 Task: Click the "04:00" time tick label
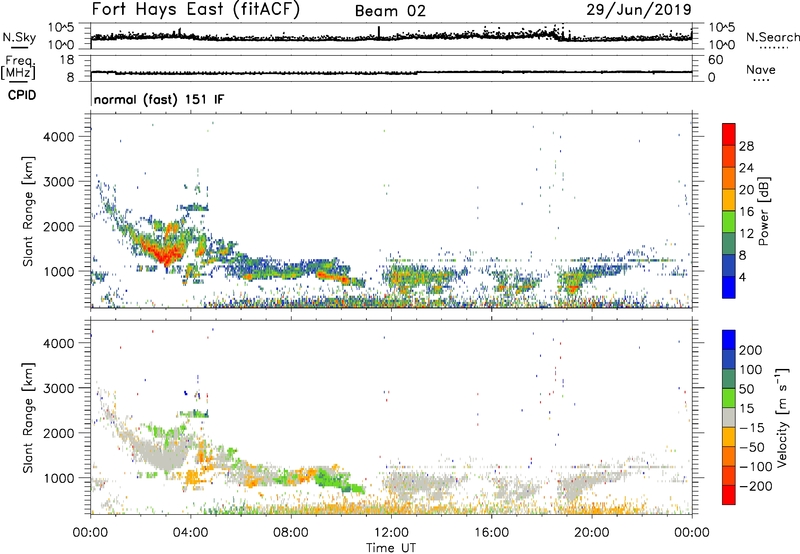[191, 533]
